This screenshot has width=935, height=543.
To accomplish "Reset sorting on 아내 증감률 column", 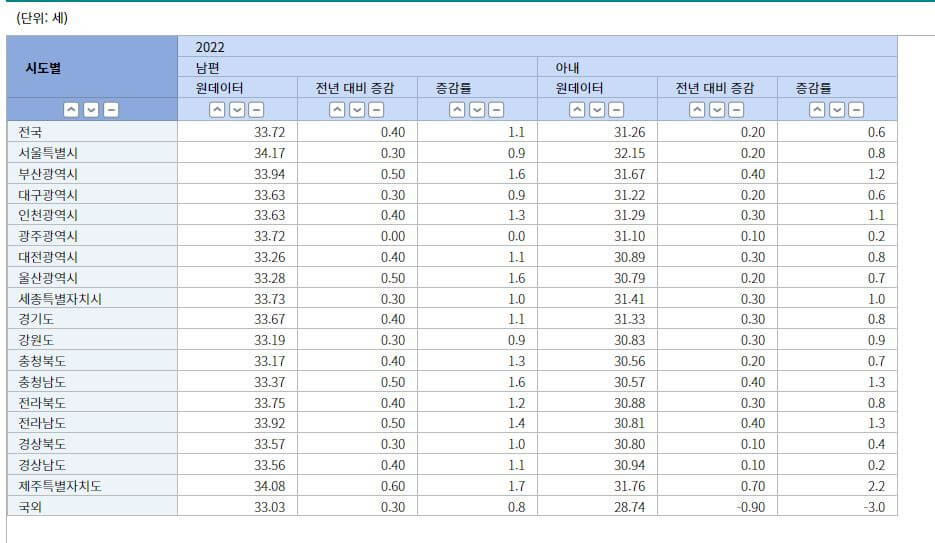I will click(856, 110).
